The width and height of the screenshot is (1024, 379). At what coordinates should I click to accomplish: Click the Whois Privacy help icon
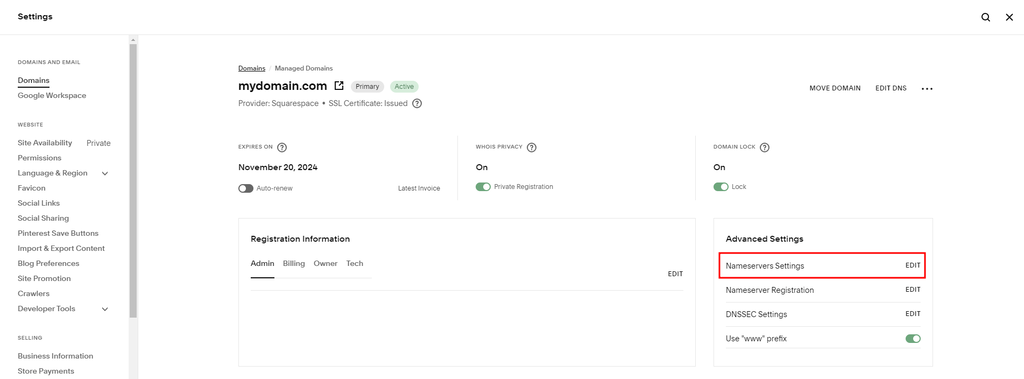click(532, 147)
